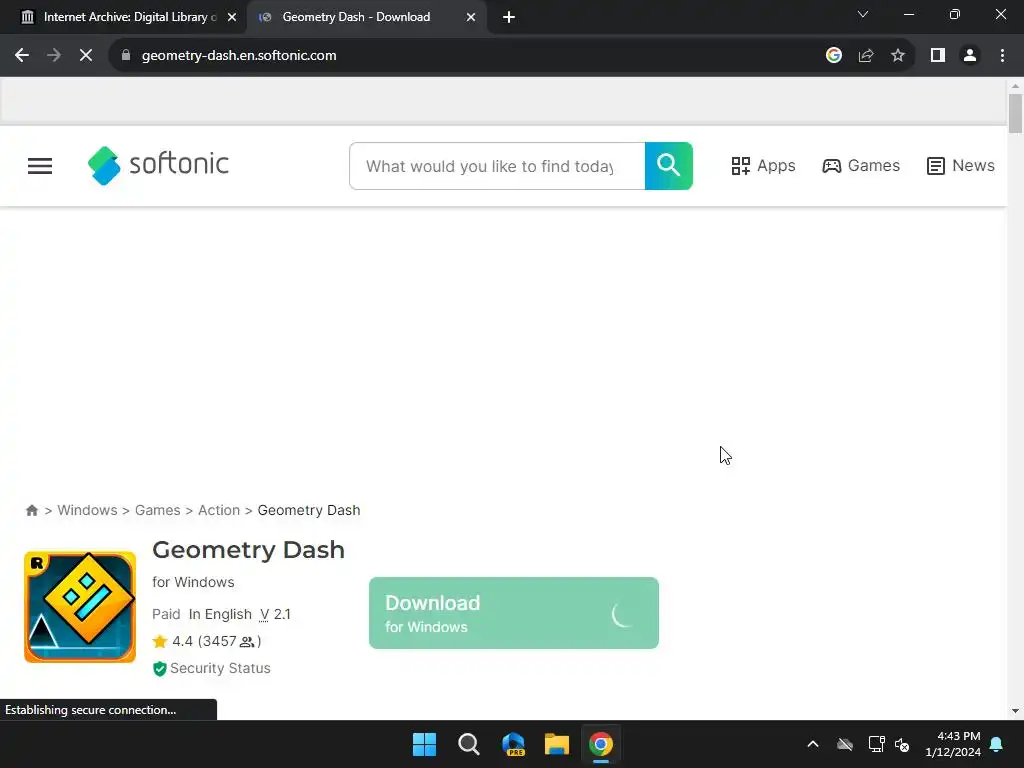
Task: Go to Games breadcrumb link
Action: click(x=157, y=510)
